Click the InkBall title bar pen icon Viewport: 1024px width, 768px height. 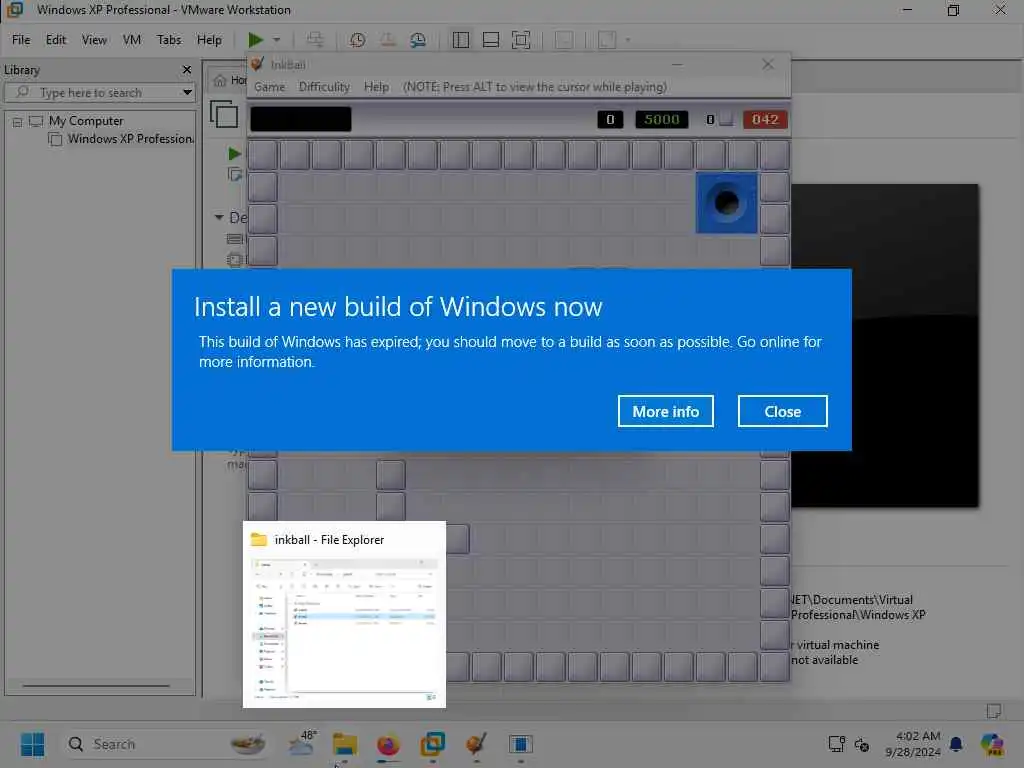257,64
